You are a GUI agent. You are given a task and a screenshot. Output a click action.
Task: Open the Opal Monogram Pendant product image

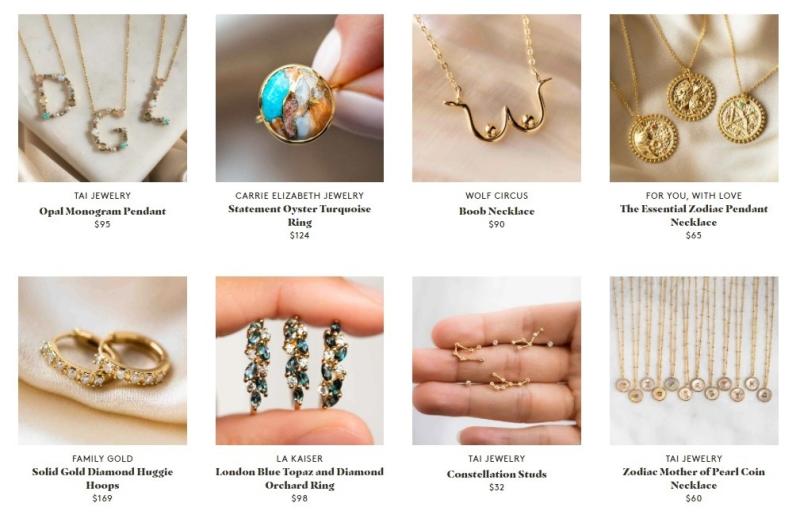click(103, 98)
